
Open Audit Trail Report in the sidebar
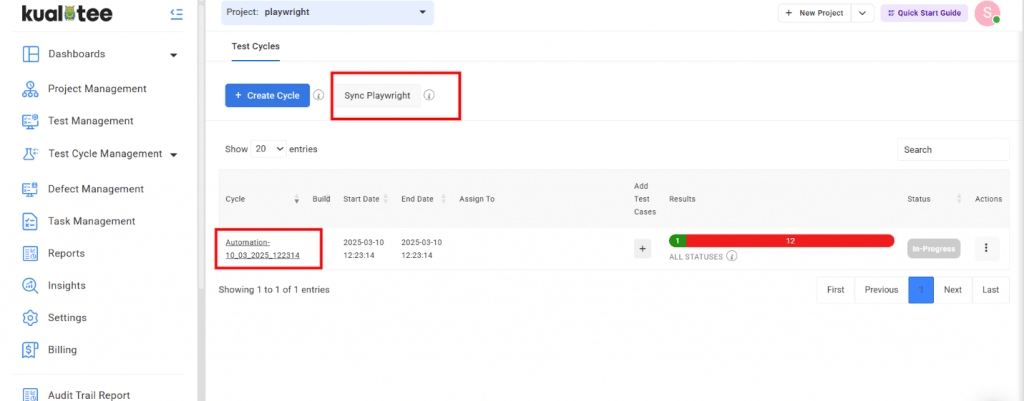pyautogui.click(x=89, y=394)
